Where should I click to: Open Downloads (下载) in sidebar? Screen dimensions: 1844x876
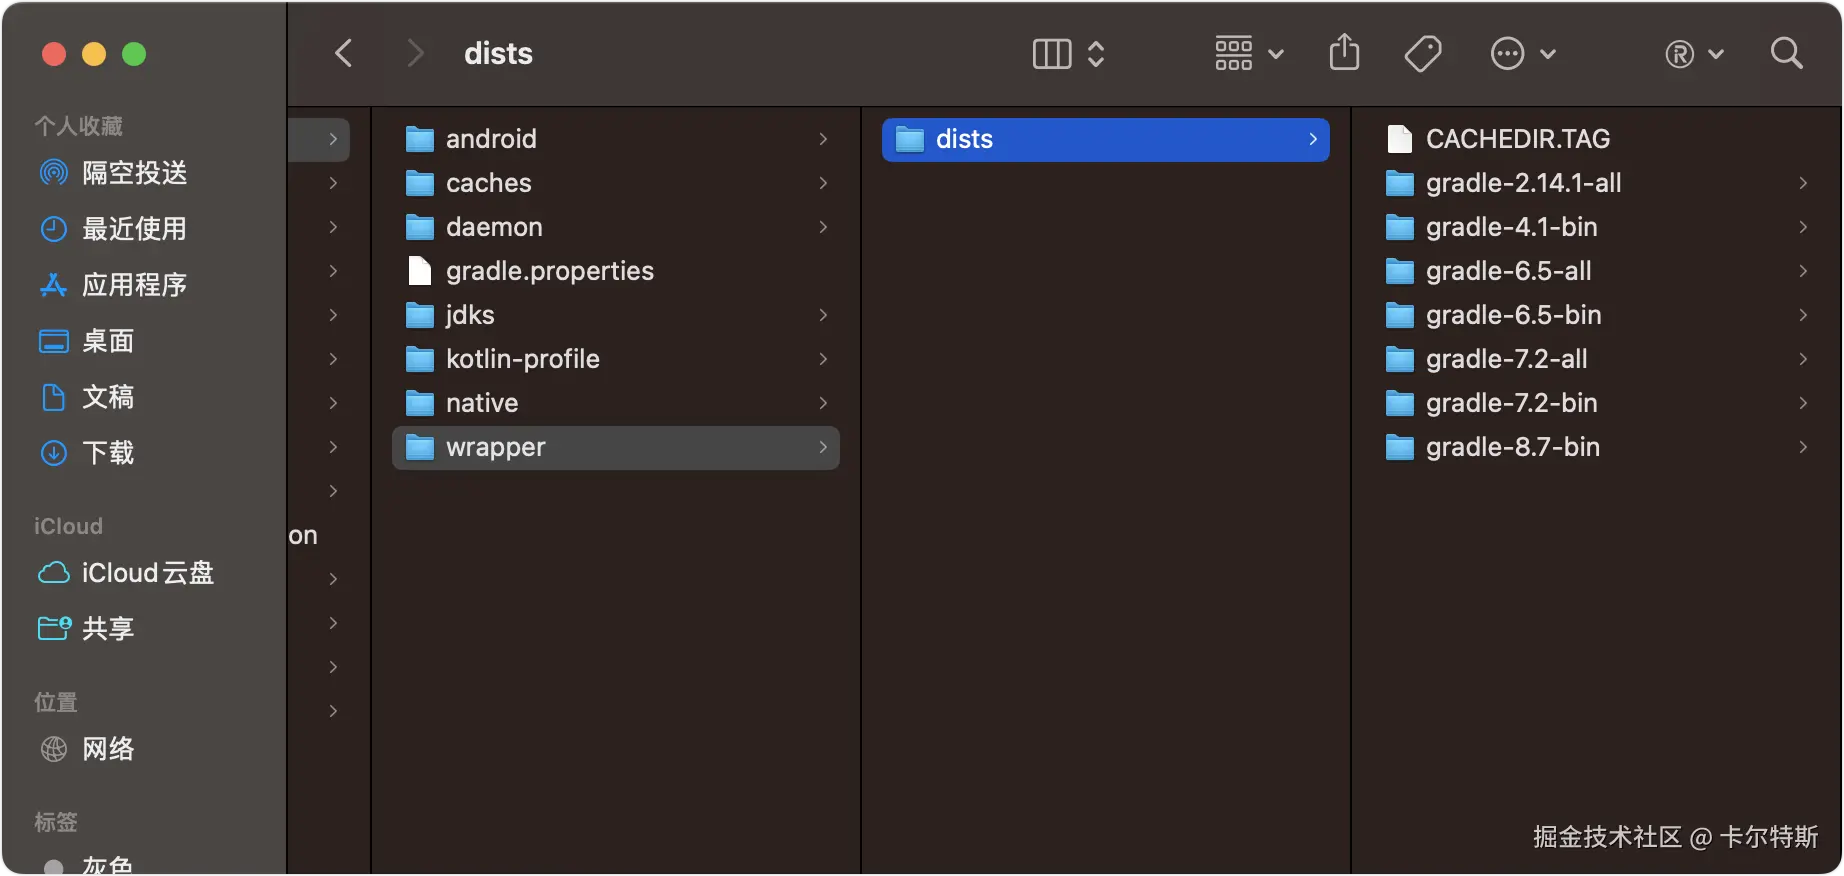point(108,453)
